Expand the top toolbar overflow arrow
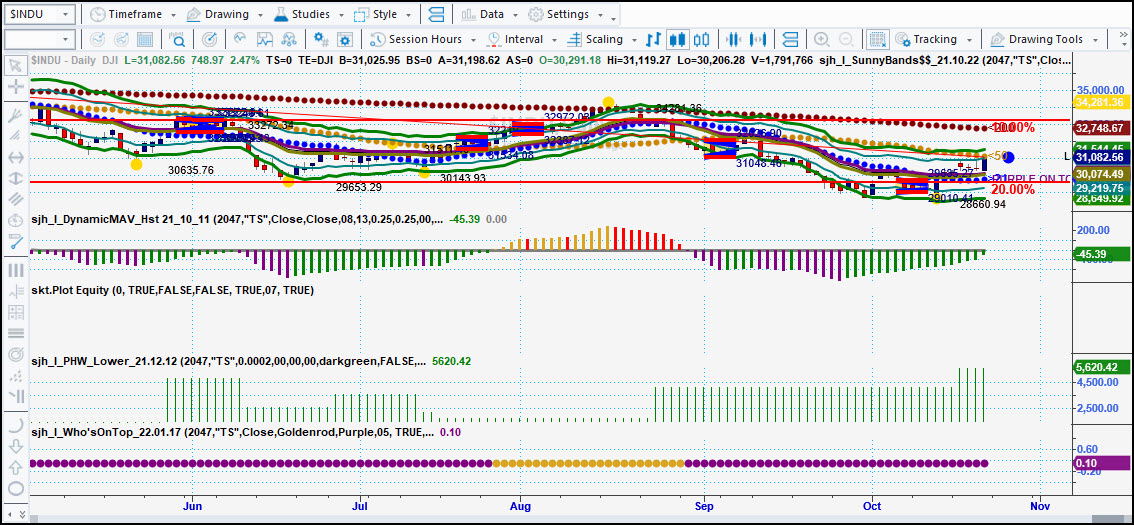This screenshot has width=1134, height=525. [614, 17]
